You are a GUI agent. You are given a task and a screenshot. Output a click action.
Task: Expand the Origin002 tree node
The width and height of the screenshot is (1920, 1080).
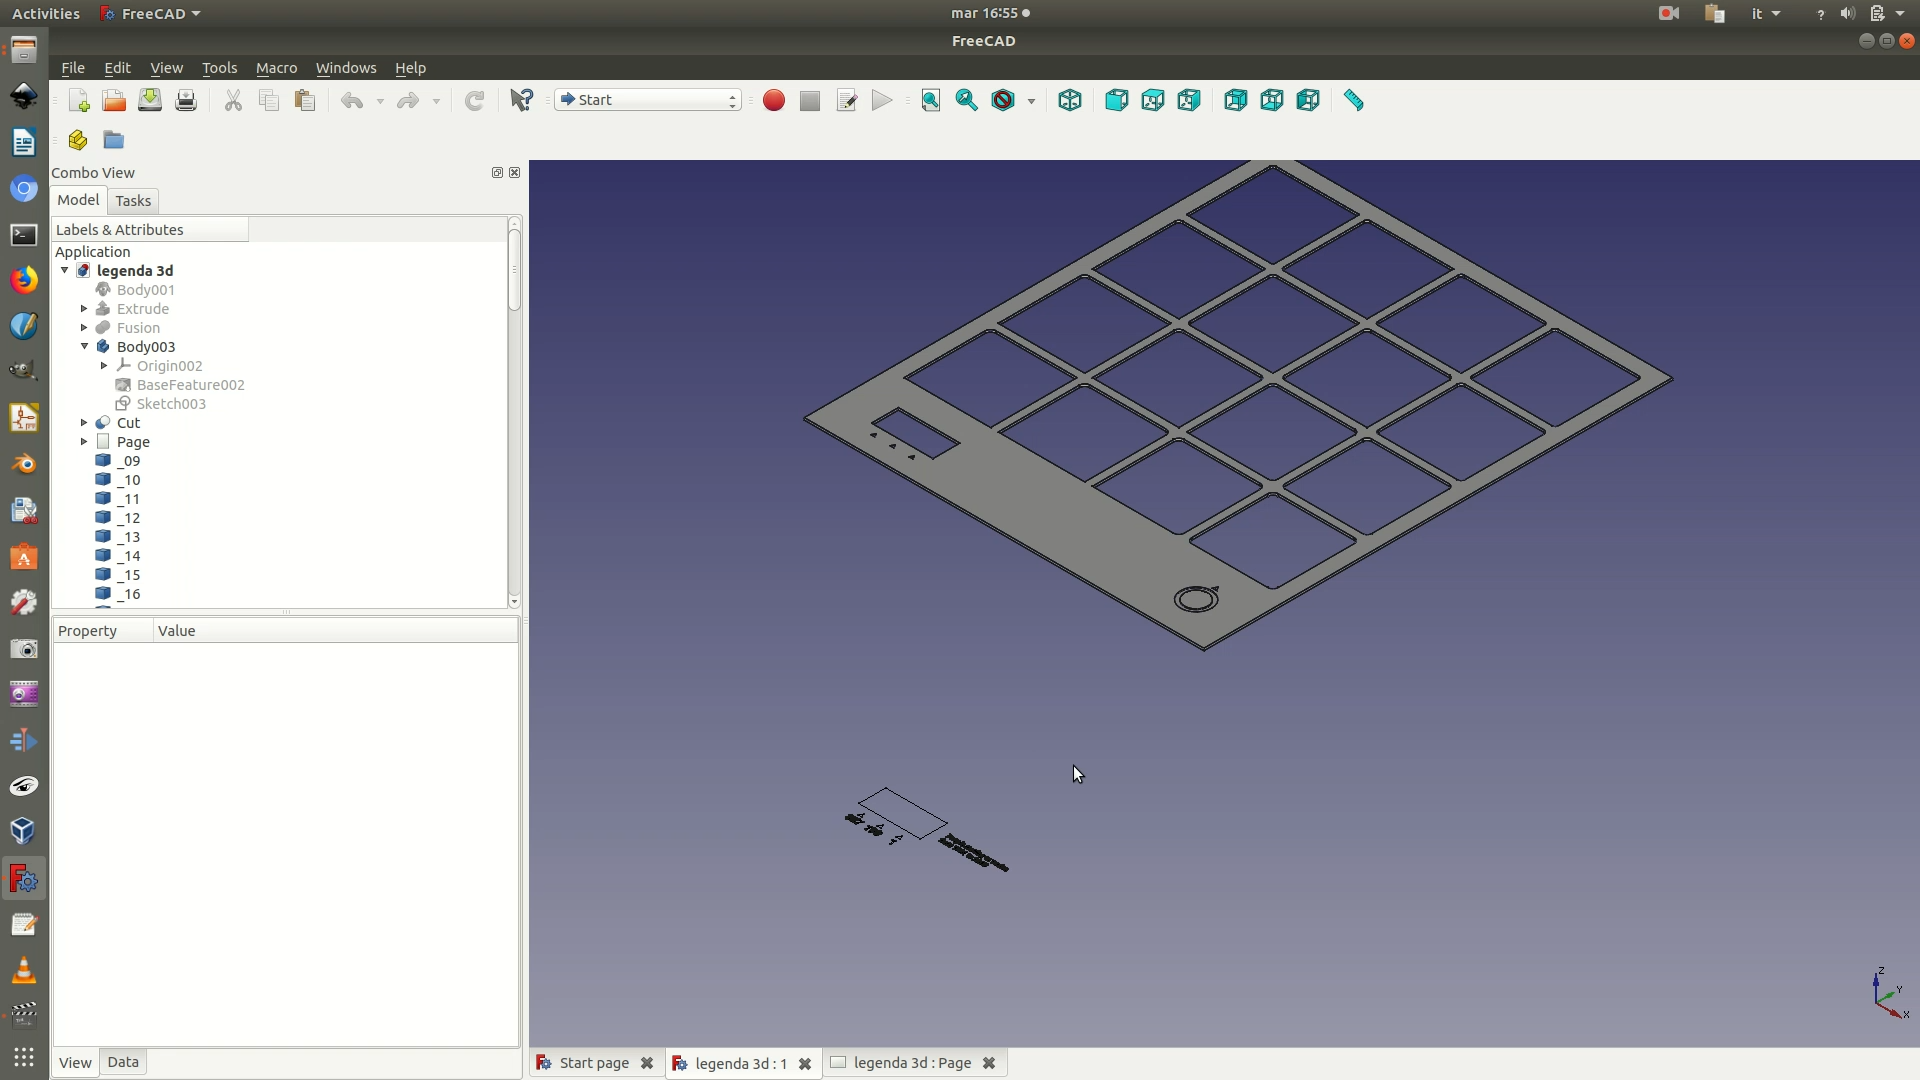tap(104, 366)
